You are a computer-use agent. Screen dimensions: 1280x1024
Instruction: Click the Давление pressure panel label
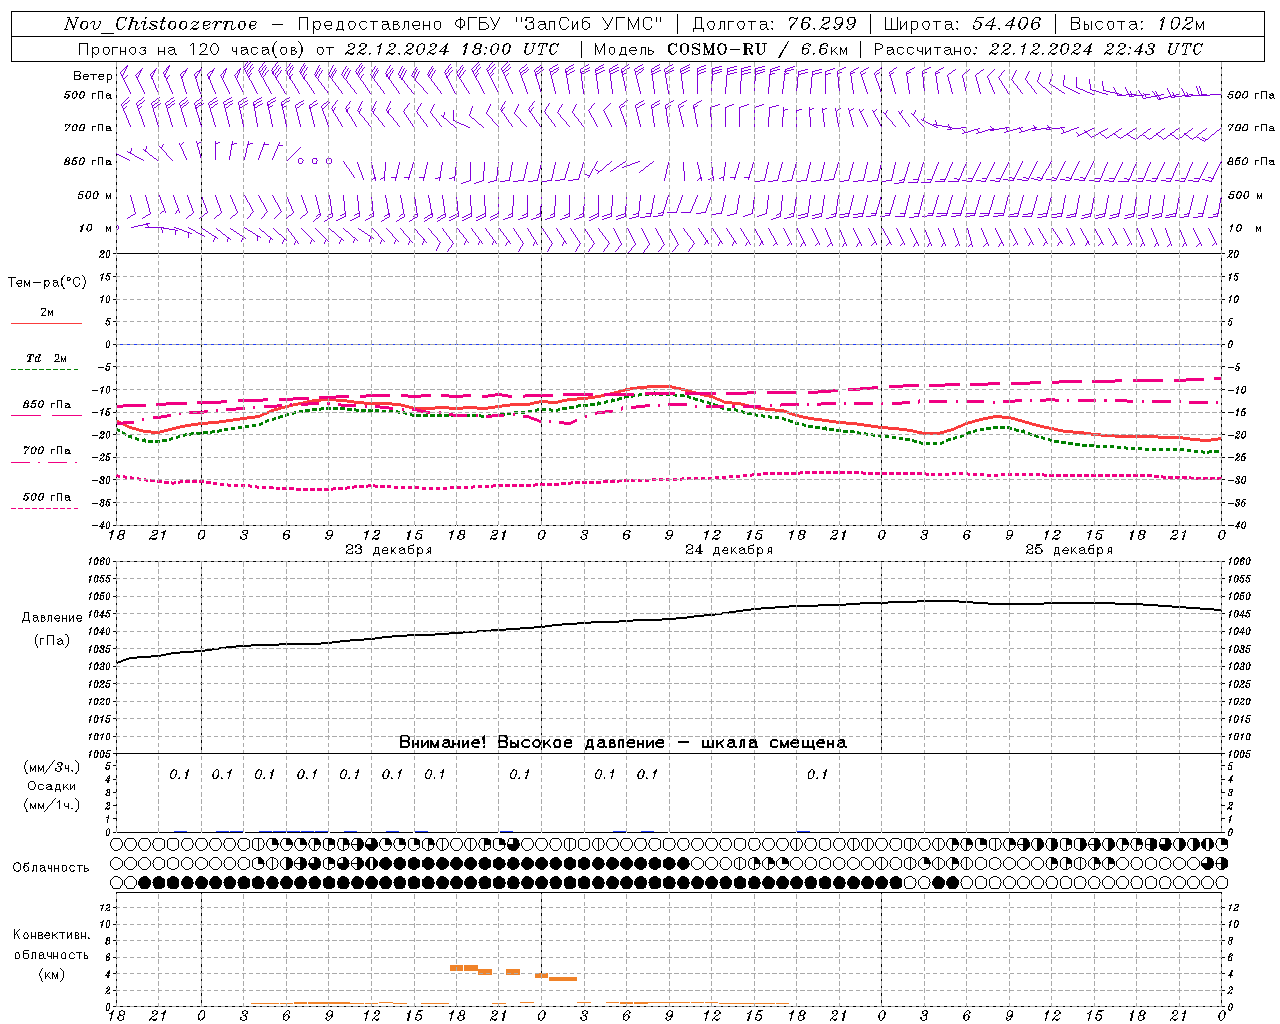pos(52,618)
